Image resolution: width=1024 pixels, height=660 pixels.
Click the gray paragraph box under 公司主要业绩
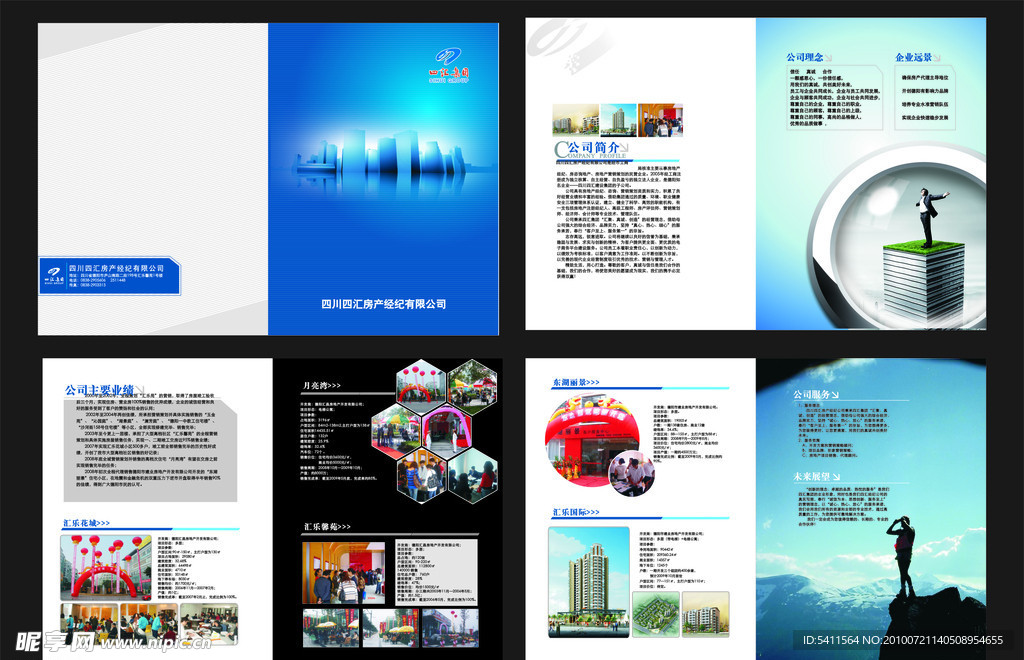point(150,448)
